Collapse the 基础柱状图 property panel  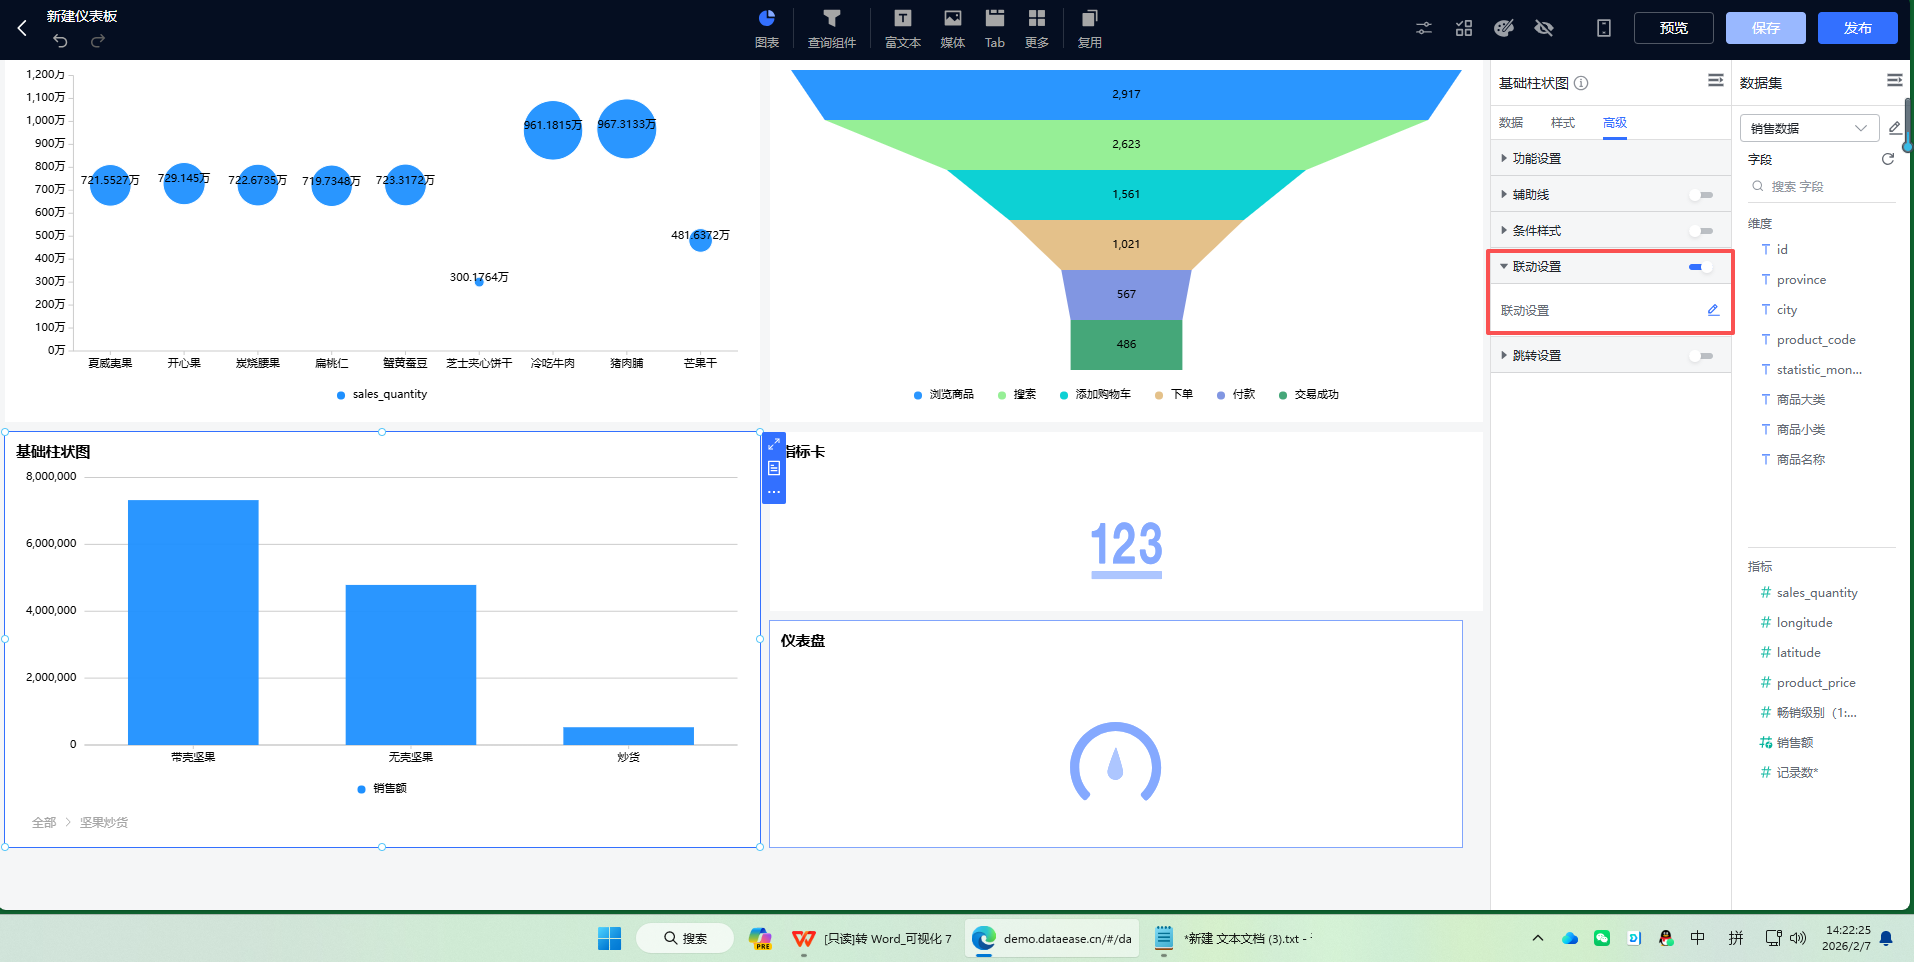1716,80
